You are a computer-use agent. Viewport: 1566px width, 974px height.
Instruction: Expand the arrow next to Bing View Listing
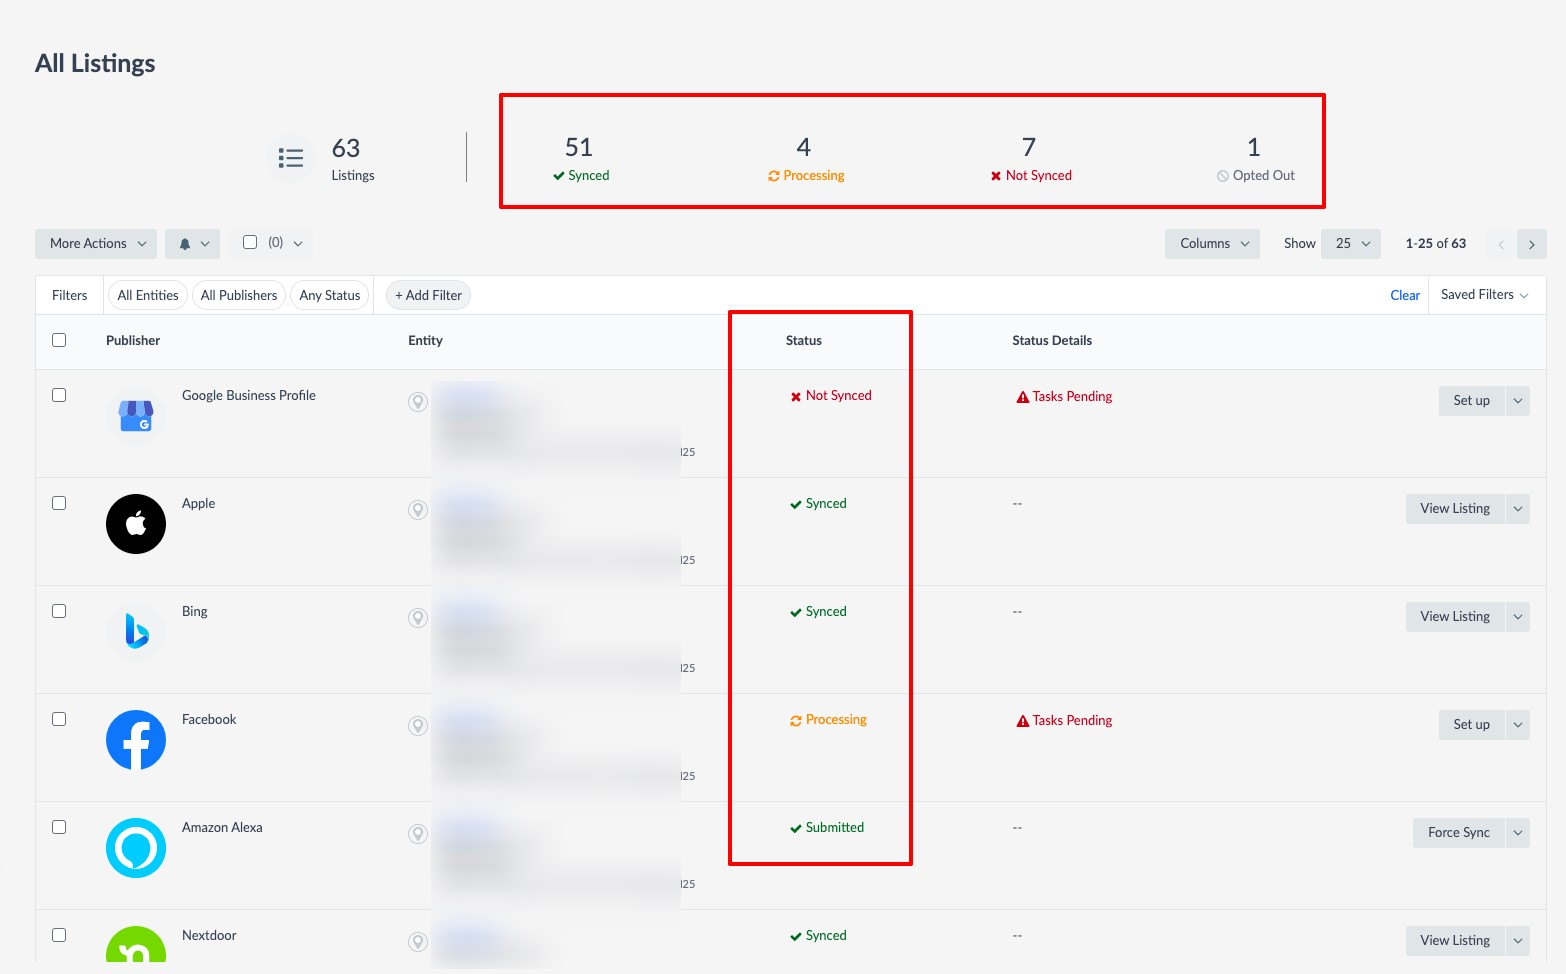pos(1518,617)
